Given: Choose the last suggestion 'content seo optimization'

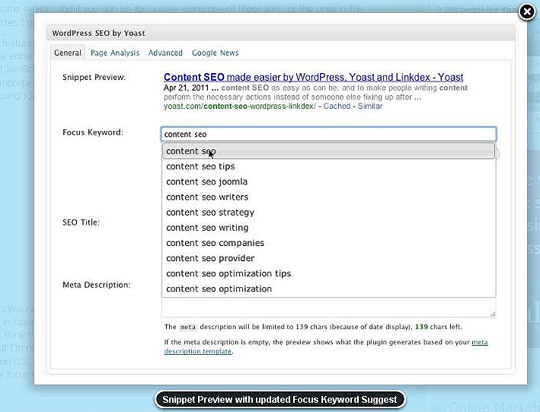Looking at the screenshot, I should pyautogui.click(x=329, y=289).
